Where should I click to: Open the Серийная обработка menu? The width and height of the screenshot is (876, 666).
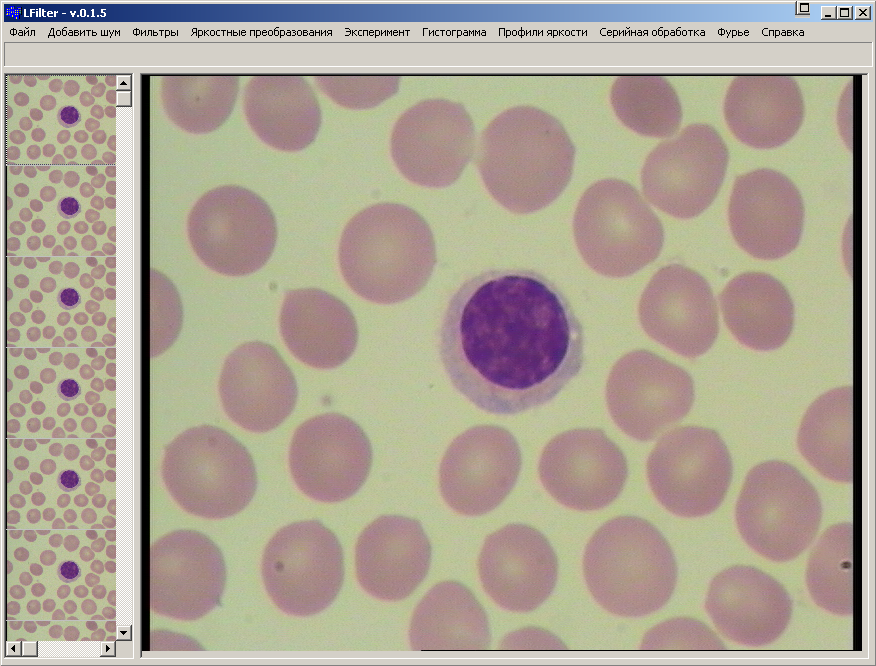point(652,32)
